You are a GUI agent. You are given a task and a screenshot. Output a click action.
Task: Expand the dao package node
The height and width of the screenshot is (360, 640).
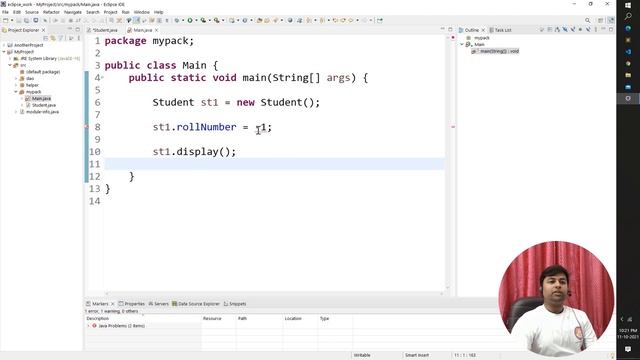click(16, 78)
